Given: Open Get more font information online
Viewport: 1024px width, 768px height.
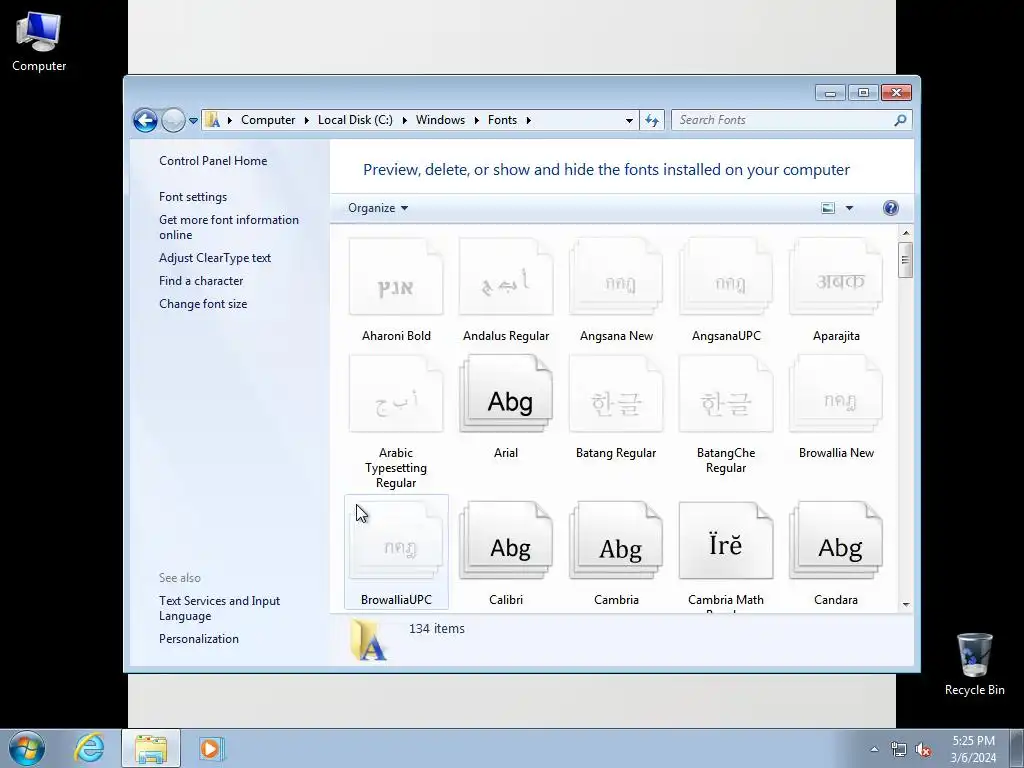Looking at the screenshot, I should (229, 227).
